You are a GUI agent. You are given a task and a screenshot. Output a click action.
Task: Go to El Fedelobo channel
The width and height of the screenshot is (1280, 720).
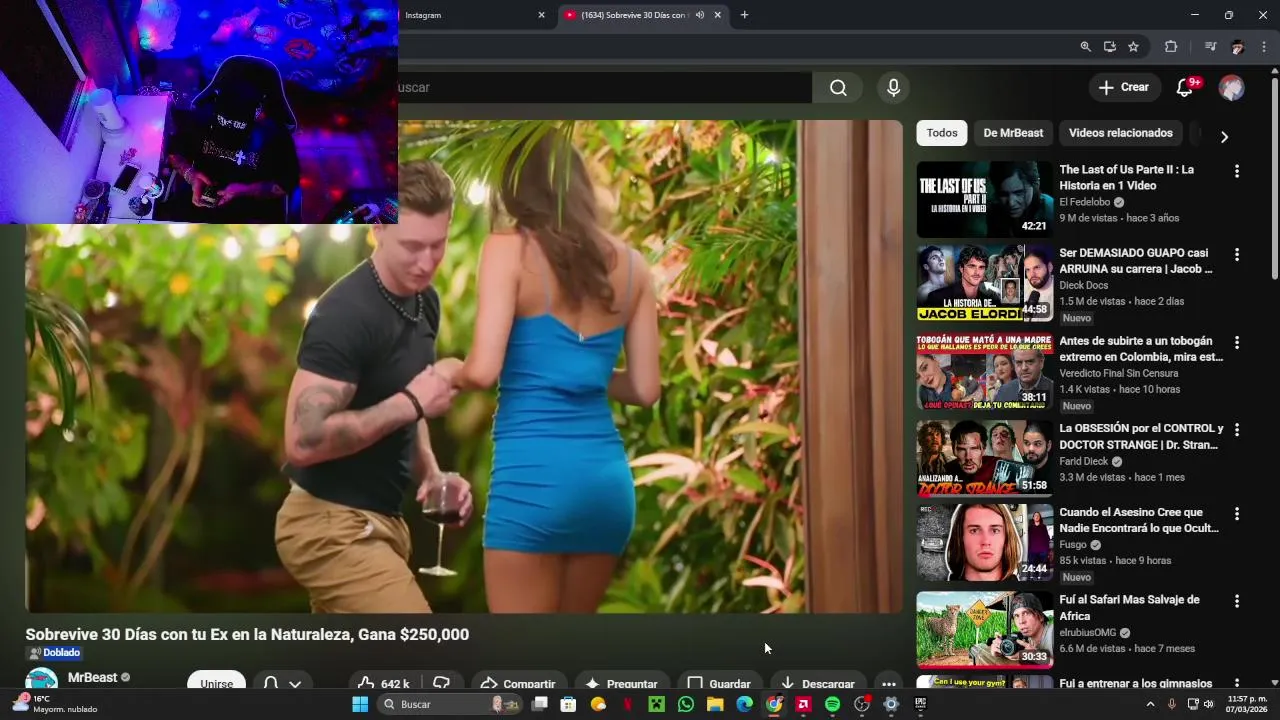click(1085, 202)
